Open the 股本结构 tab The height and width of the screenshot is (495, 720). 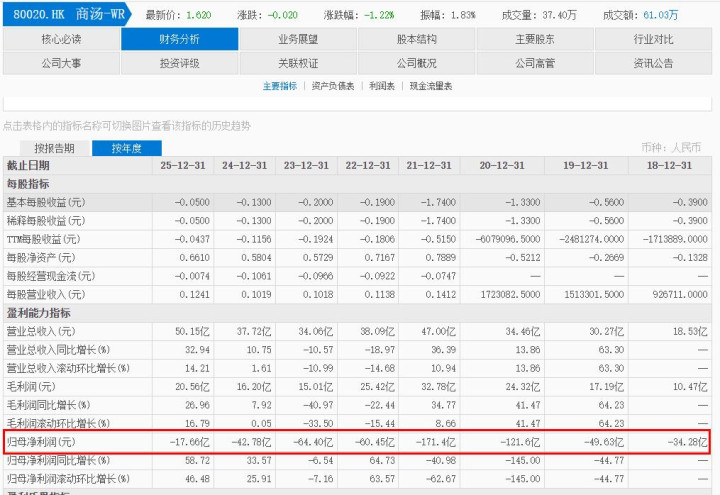pos(416,39)
